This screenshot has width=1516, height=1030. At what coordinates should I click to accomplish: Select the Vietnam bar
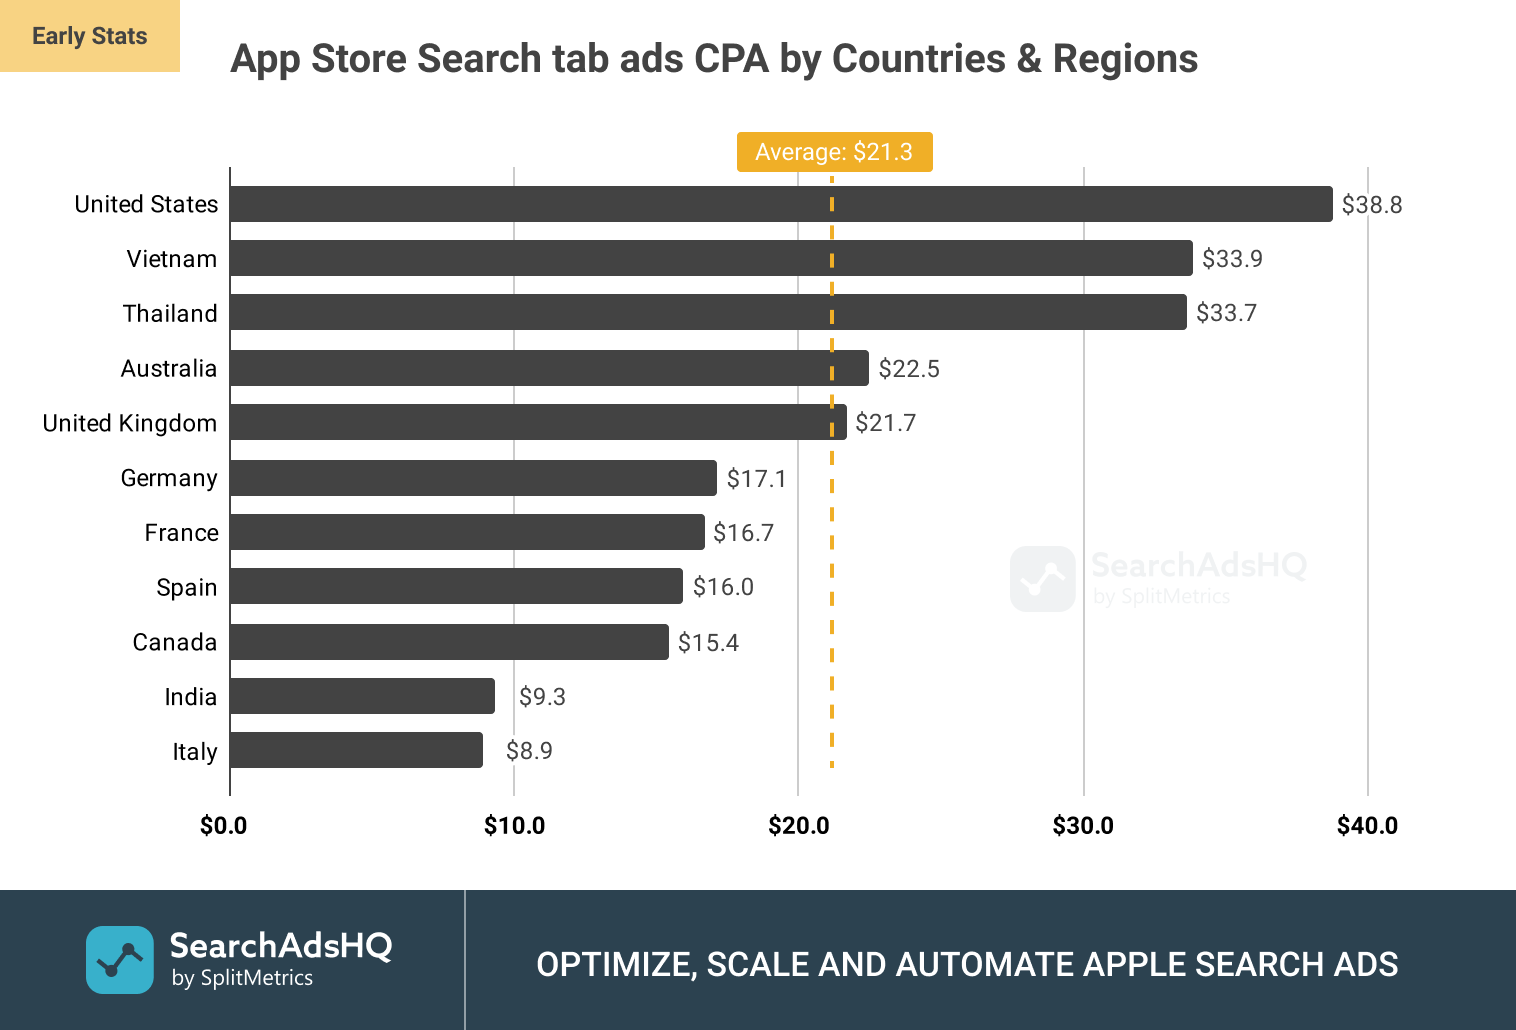click(710, 258)
